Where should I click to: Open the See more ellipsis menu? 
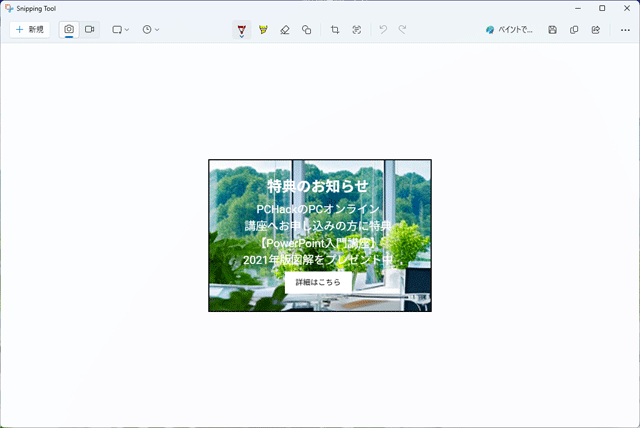(625, 30)
